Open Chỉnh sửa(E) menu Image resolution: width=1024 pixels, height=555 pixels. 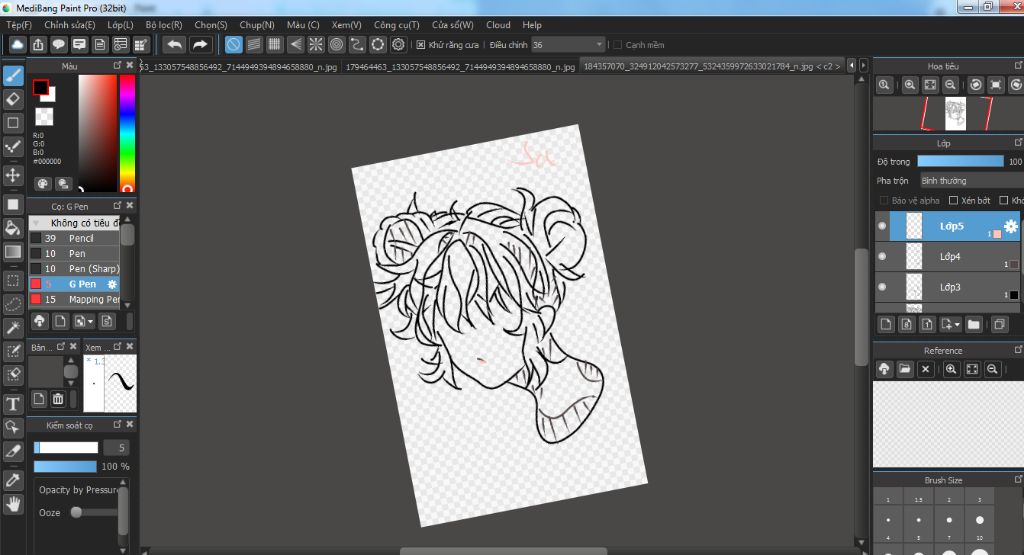click(69, 25)
